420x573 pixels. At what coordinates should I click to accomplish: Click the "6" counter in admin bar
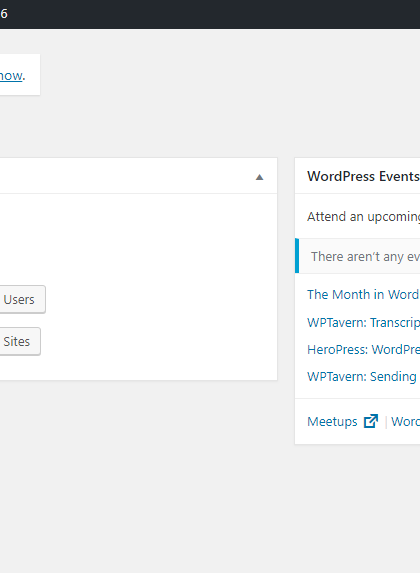tap(4, 14)
